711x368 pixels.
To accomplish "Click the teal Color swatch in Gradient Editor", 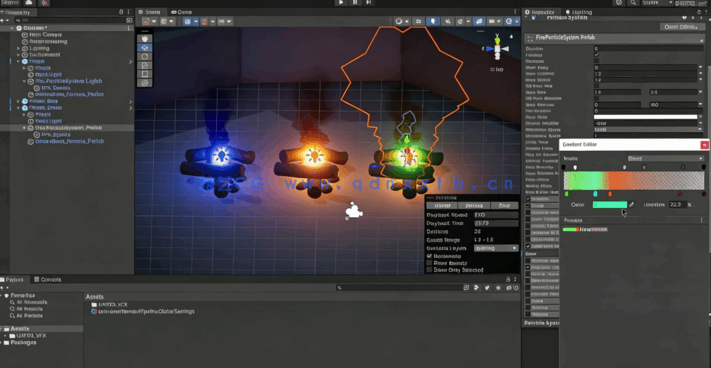I will click(609, 205).
